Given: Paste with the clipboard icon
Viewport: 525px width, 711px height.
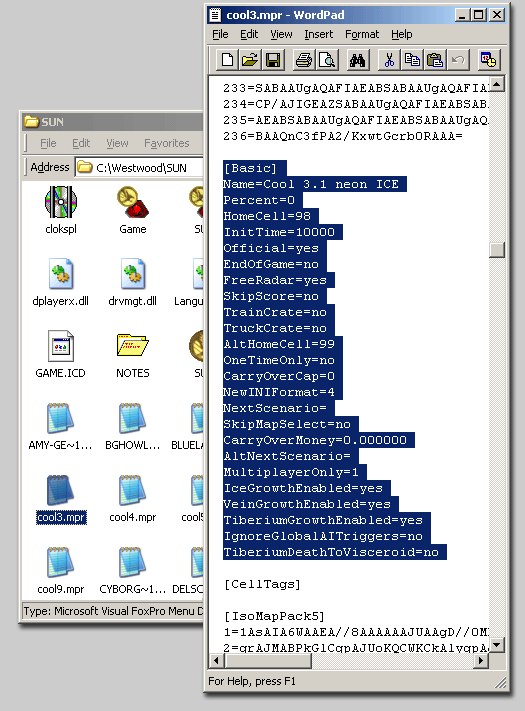Looking at the screenshot, I should [x=435, y=60].
